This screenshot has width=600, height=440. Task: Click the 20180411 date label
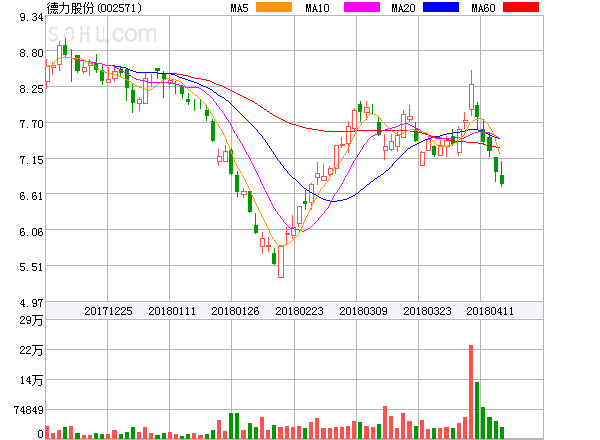click(490, 311)
